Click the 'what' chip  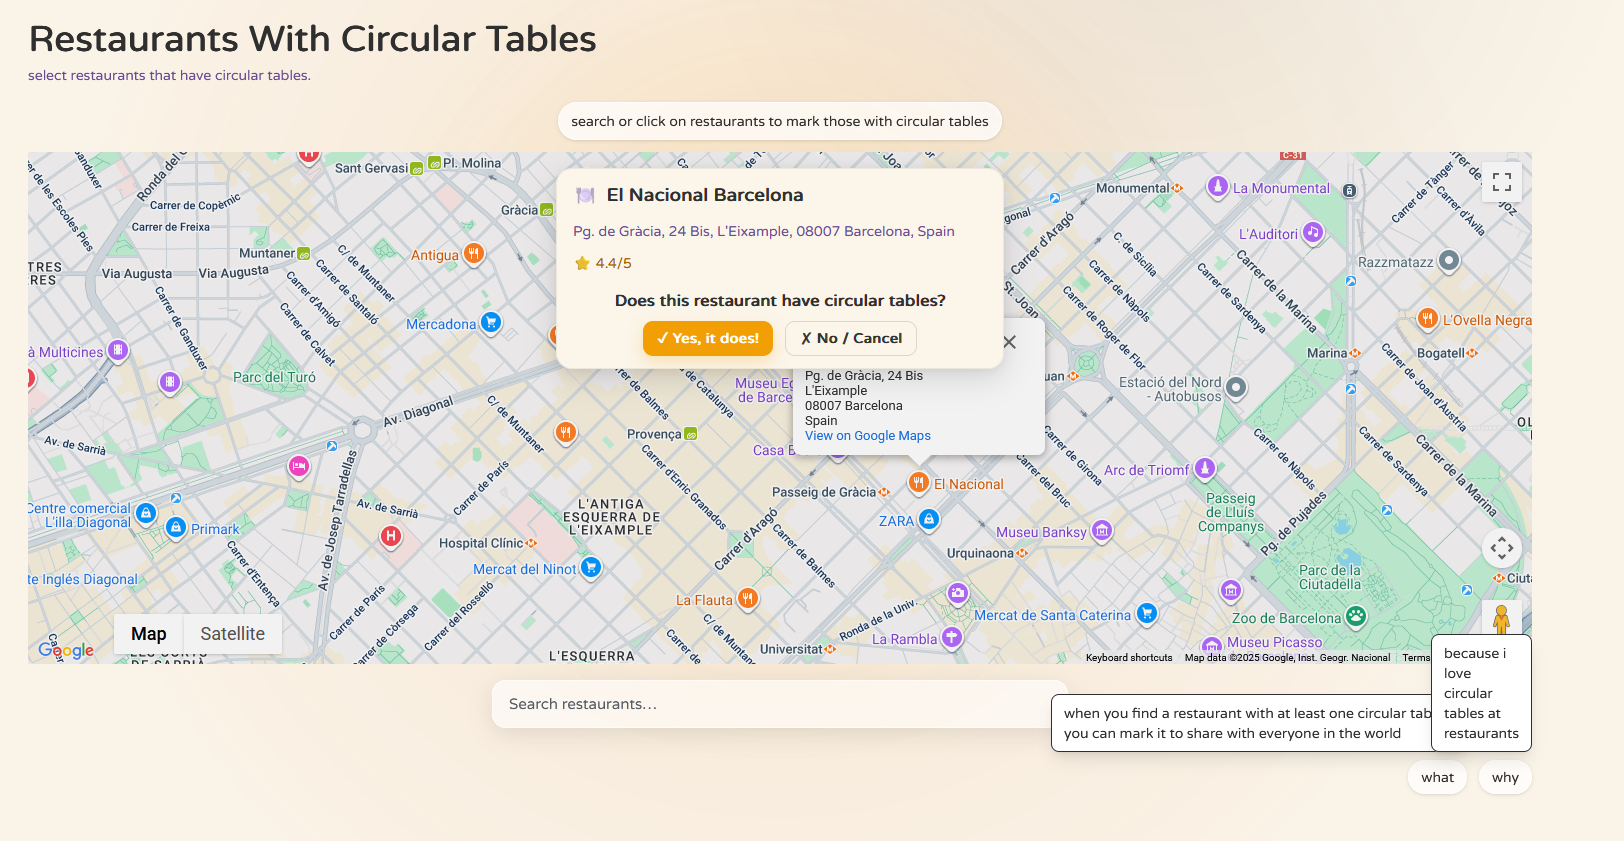tap(1438, 777)
